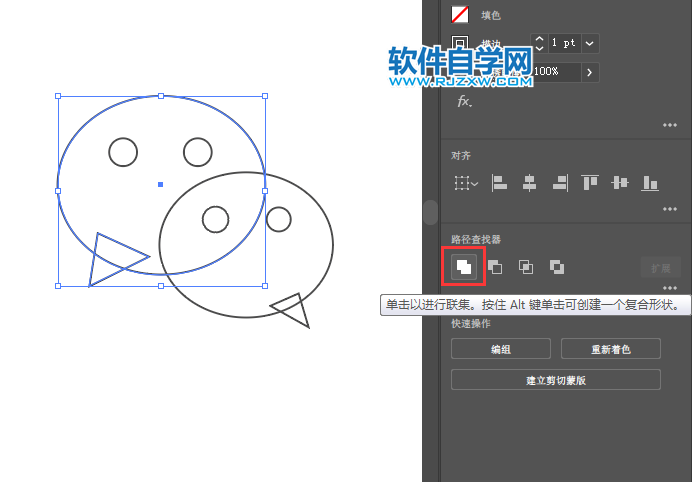Decrease stroke weight with down stepper

(539, 48)
